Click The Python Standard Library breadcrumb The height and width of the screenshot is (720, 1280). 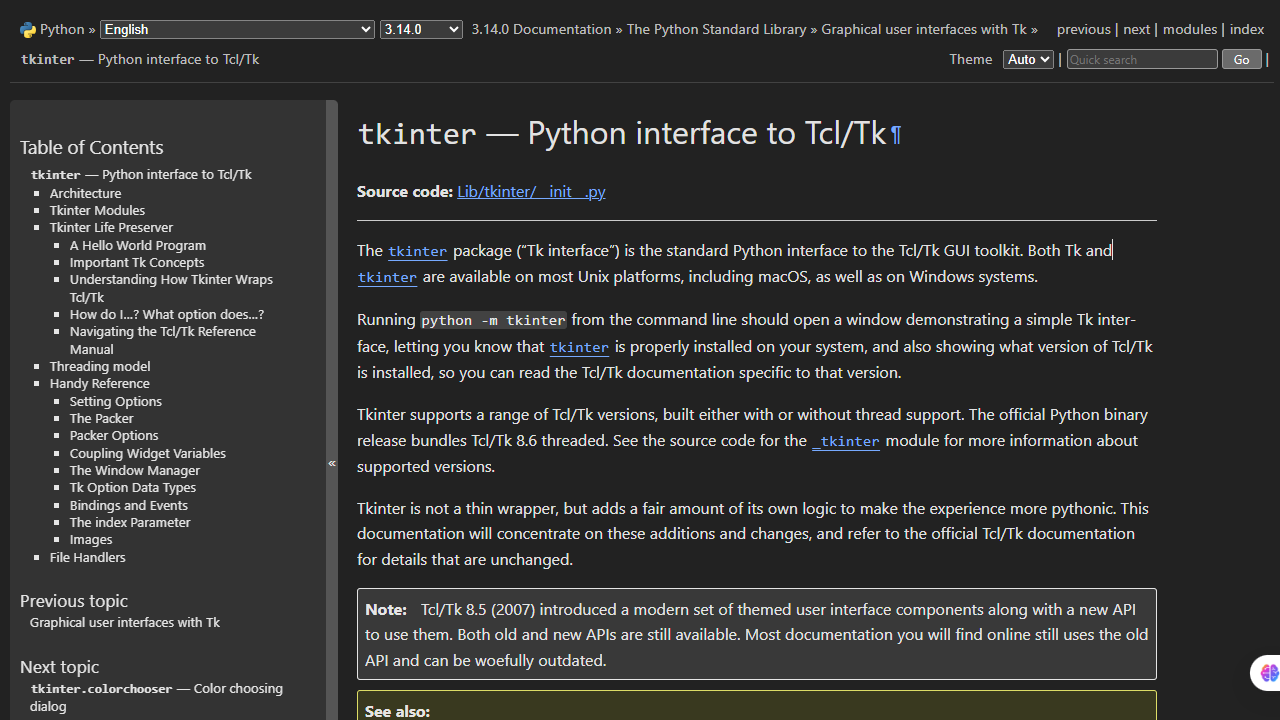[716, 29]
